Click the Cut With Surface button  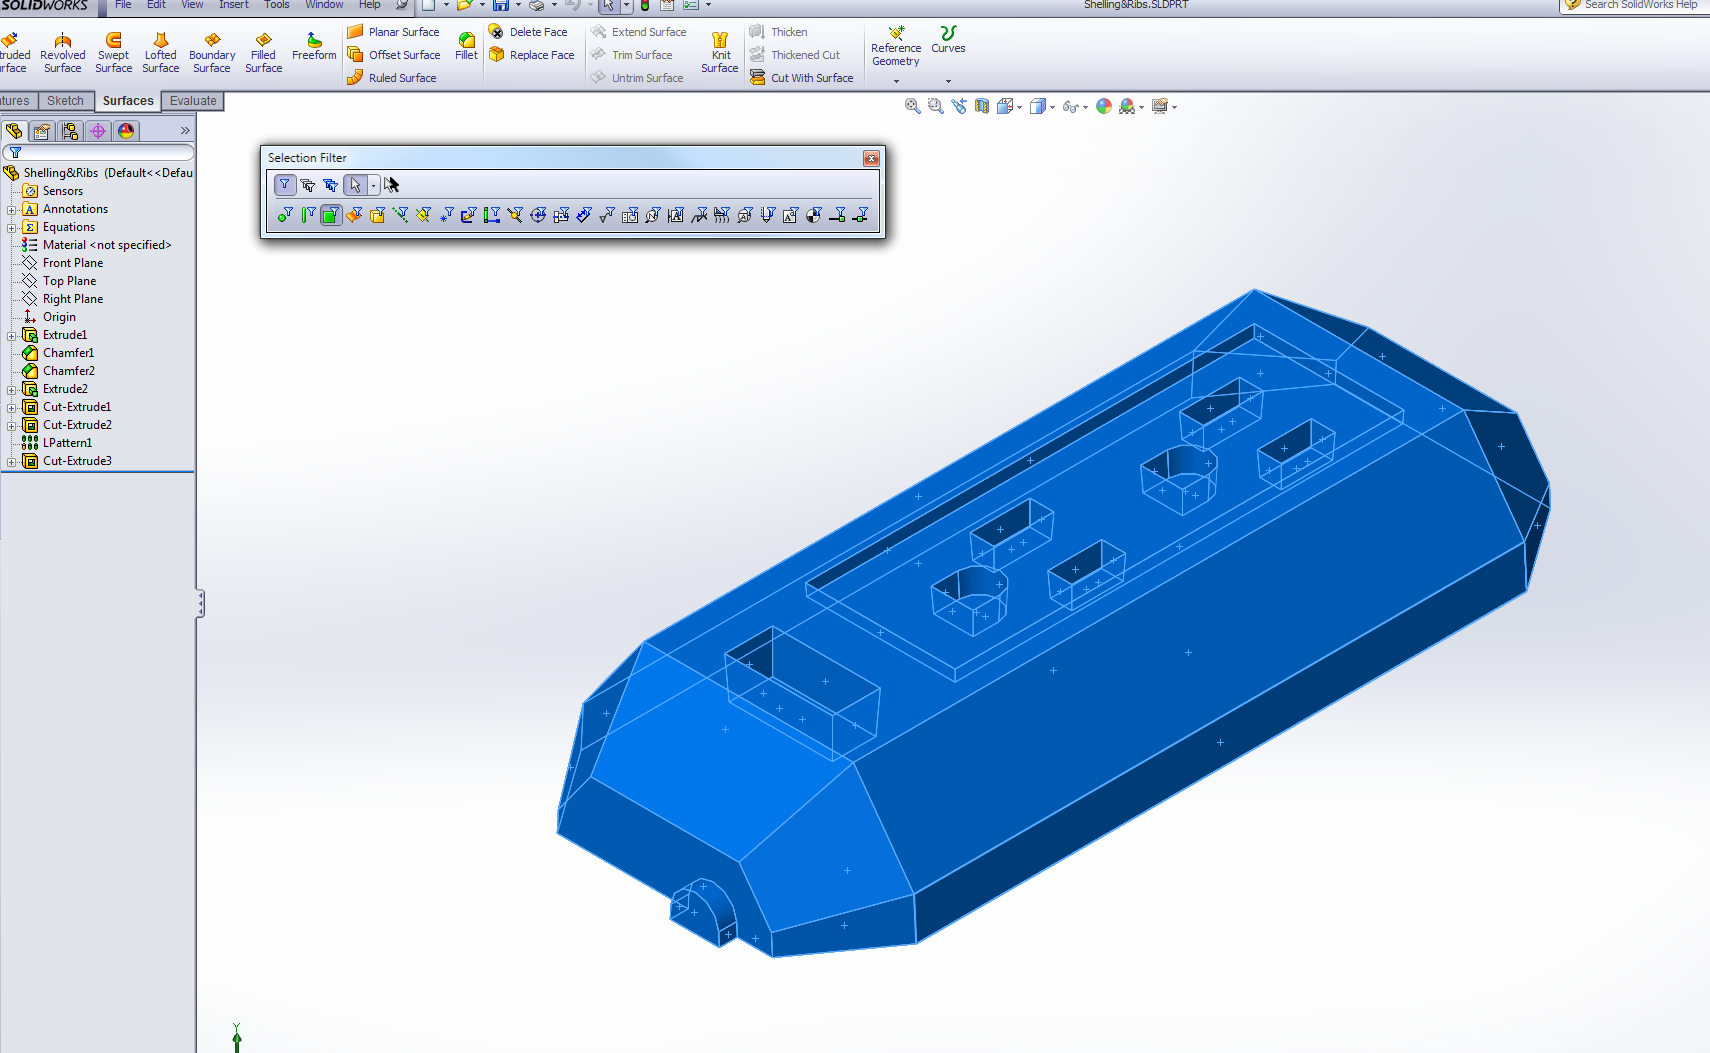(802, 78)
